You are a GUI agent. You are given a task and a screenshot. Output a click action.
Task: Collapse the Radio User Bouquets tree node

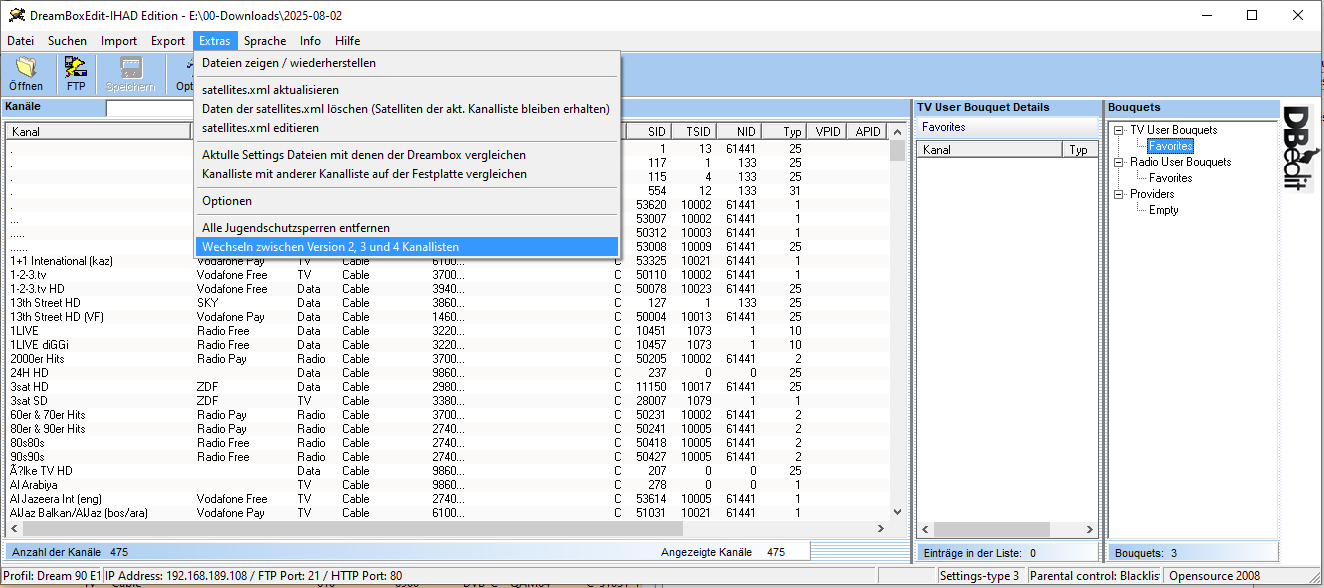1119,162
